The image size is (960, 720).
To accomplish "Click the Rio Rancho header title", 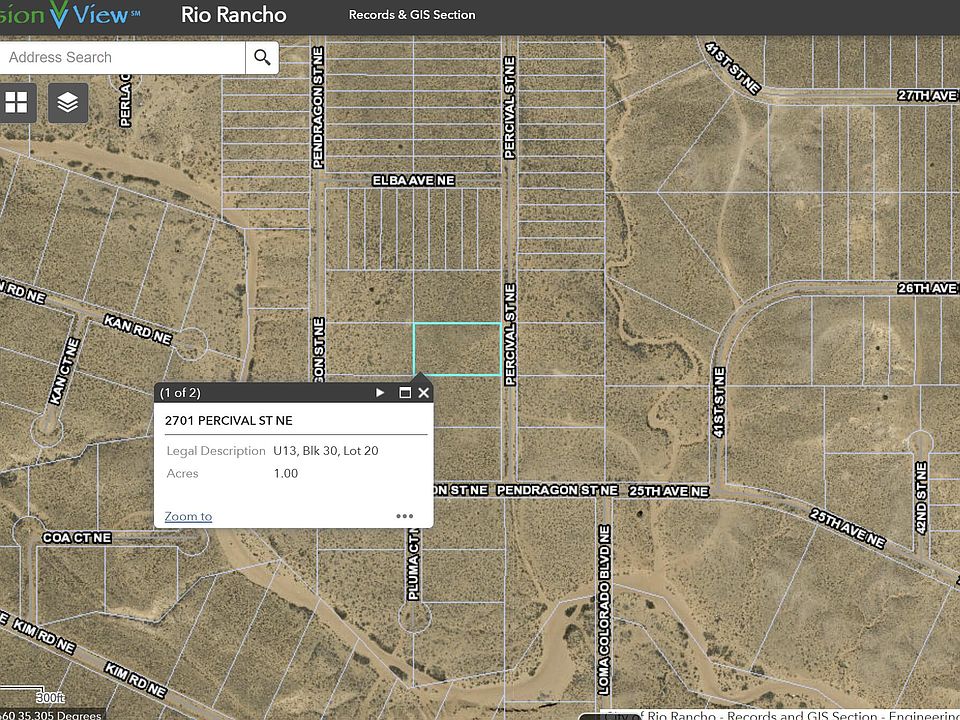I will click(233, 15).
